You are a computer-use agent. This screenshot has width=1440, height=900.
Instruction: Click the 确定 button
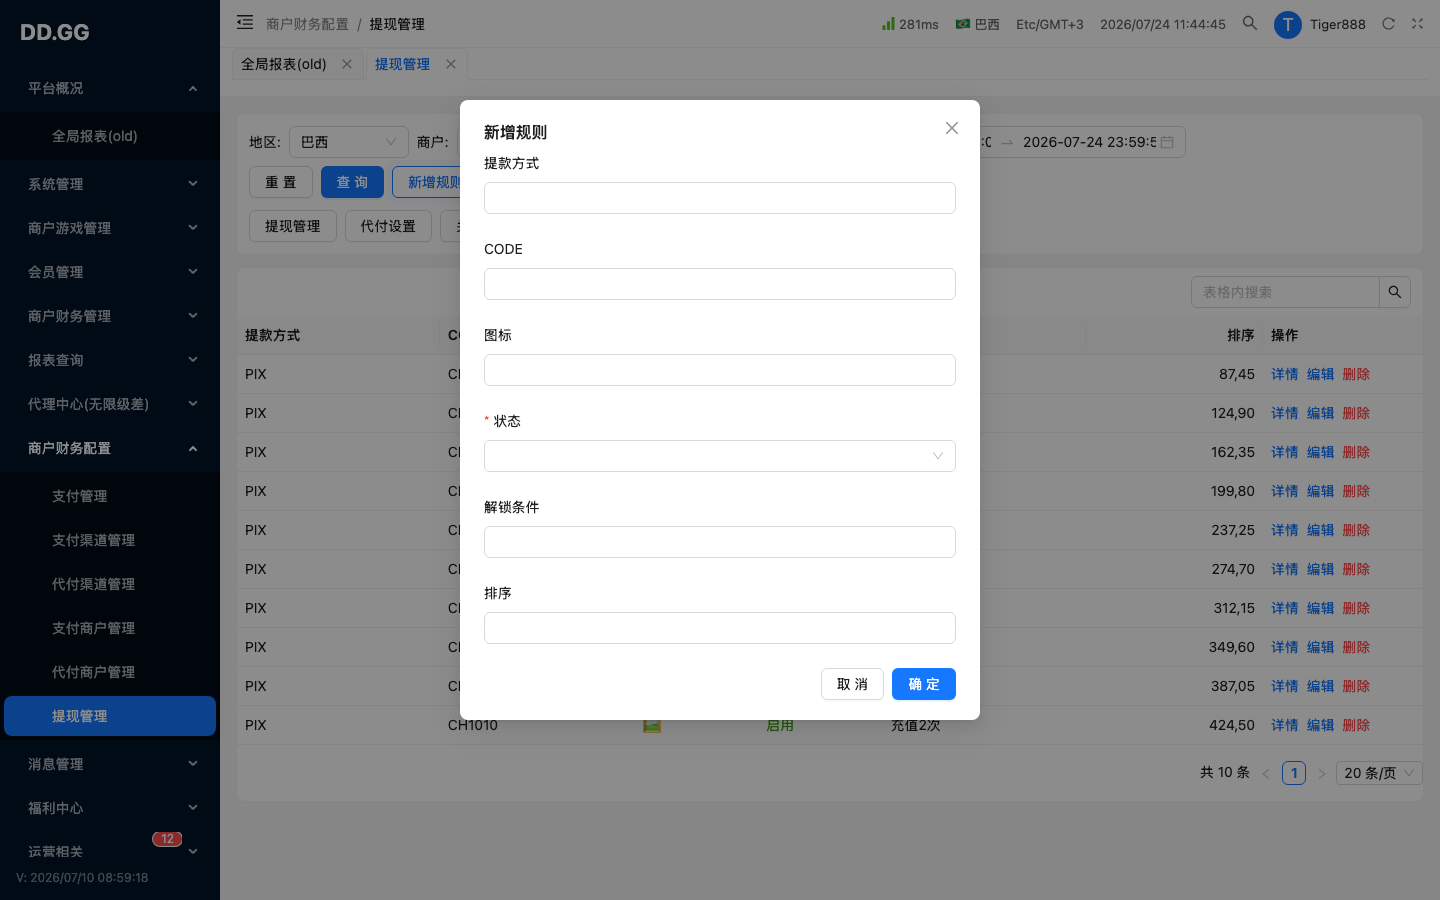(924, 684)
